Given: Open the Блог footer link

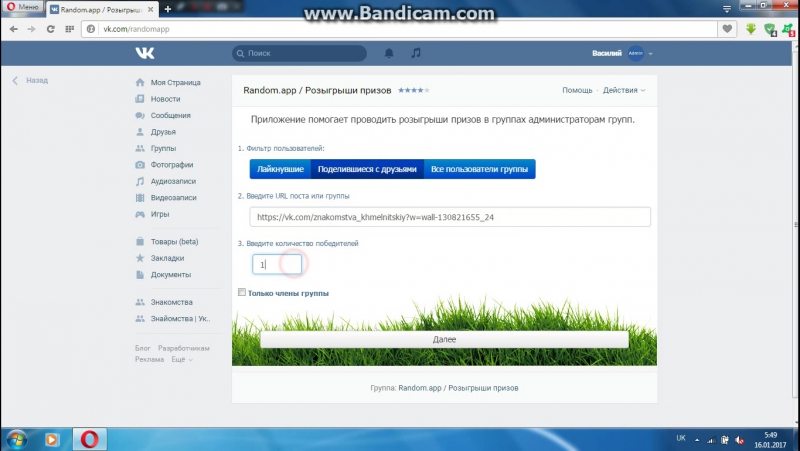Looking at the screenshot, I should pyautogui.click(x=142, y=348).
